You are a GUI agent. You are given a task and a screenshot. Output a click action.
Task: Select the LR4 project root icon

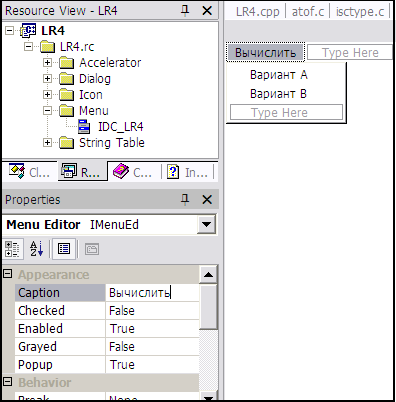(x=29, y=31)
